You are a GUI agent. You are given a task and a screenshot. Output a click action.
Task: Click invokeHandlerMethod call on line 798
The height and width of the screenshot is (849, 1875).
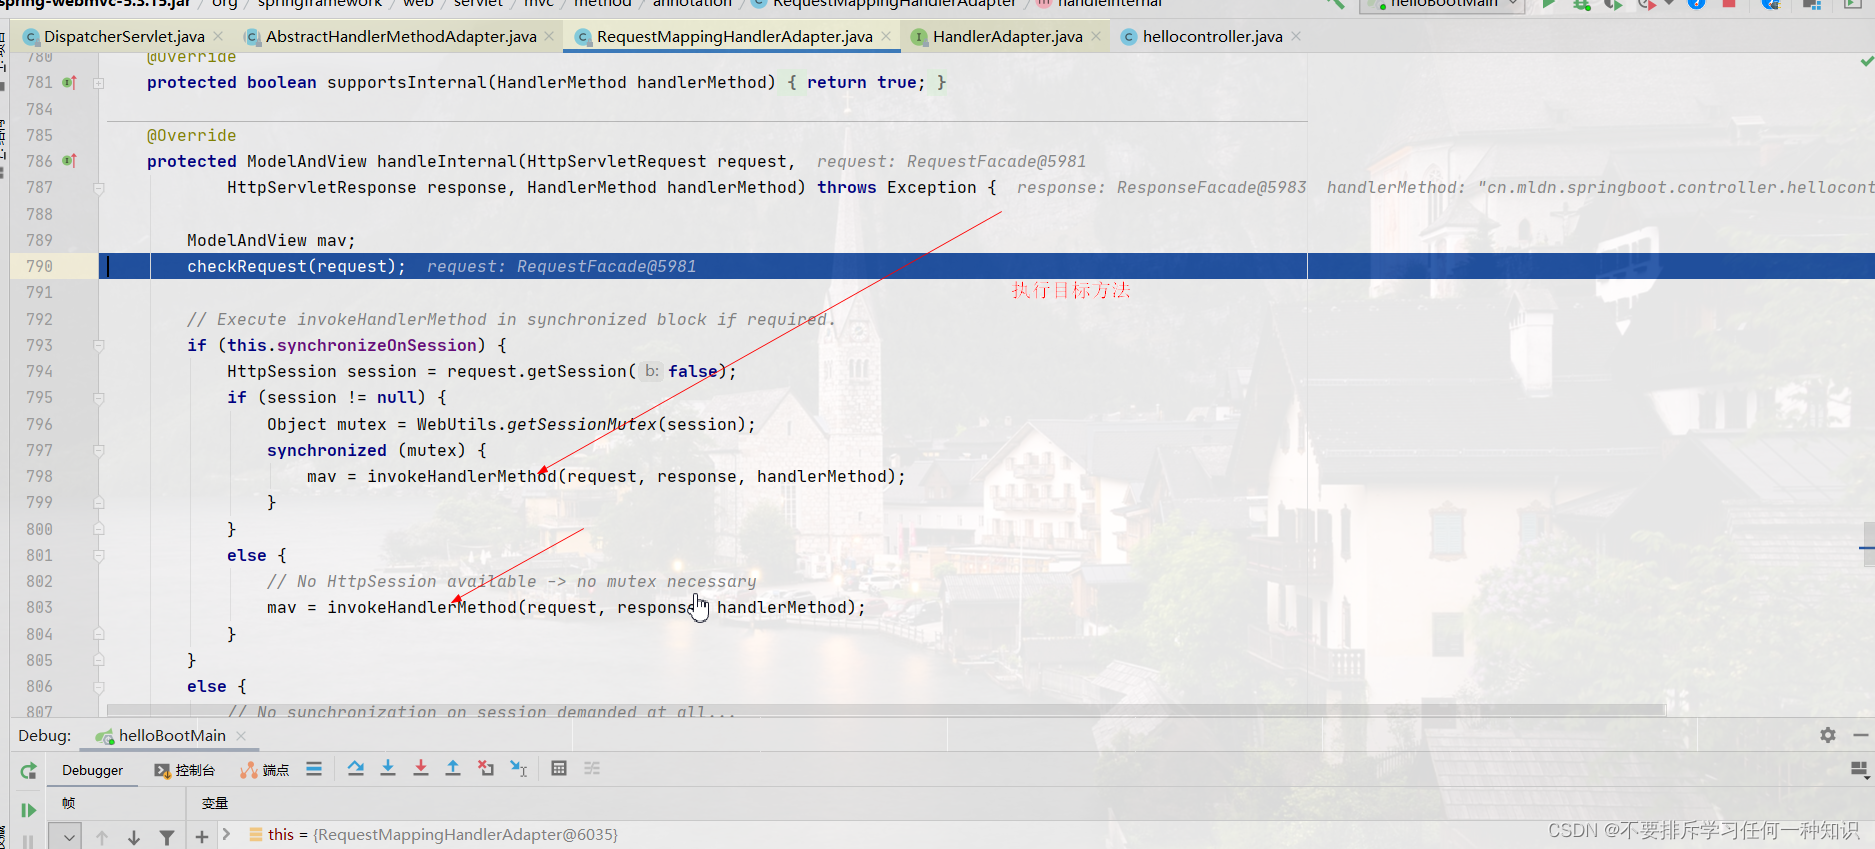(x=636, y=477)
